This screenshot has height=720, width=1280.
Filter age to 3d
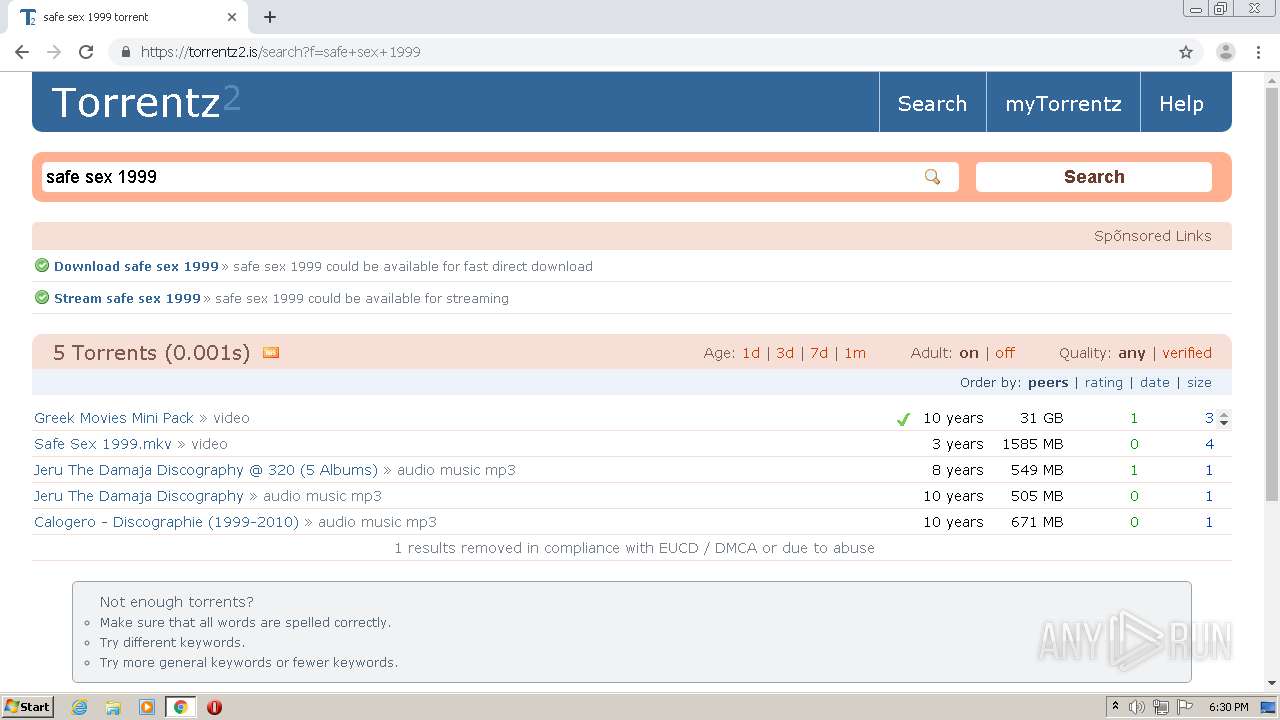(785, 353)
